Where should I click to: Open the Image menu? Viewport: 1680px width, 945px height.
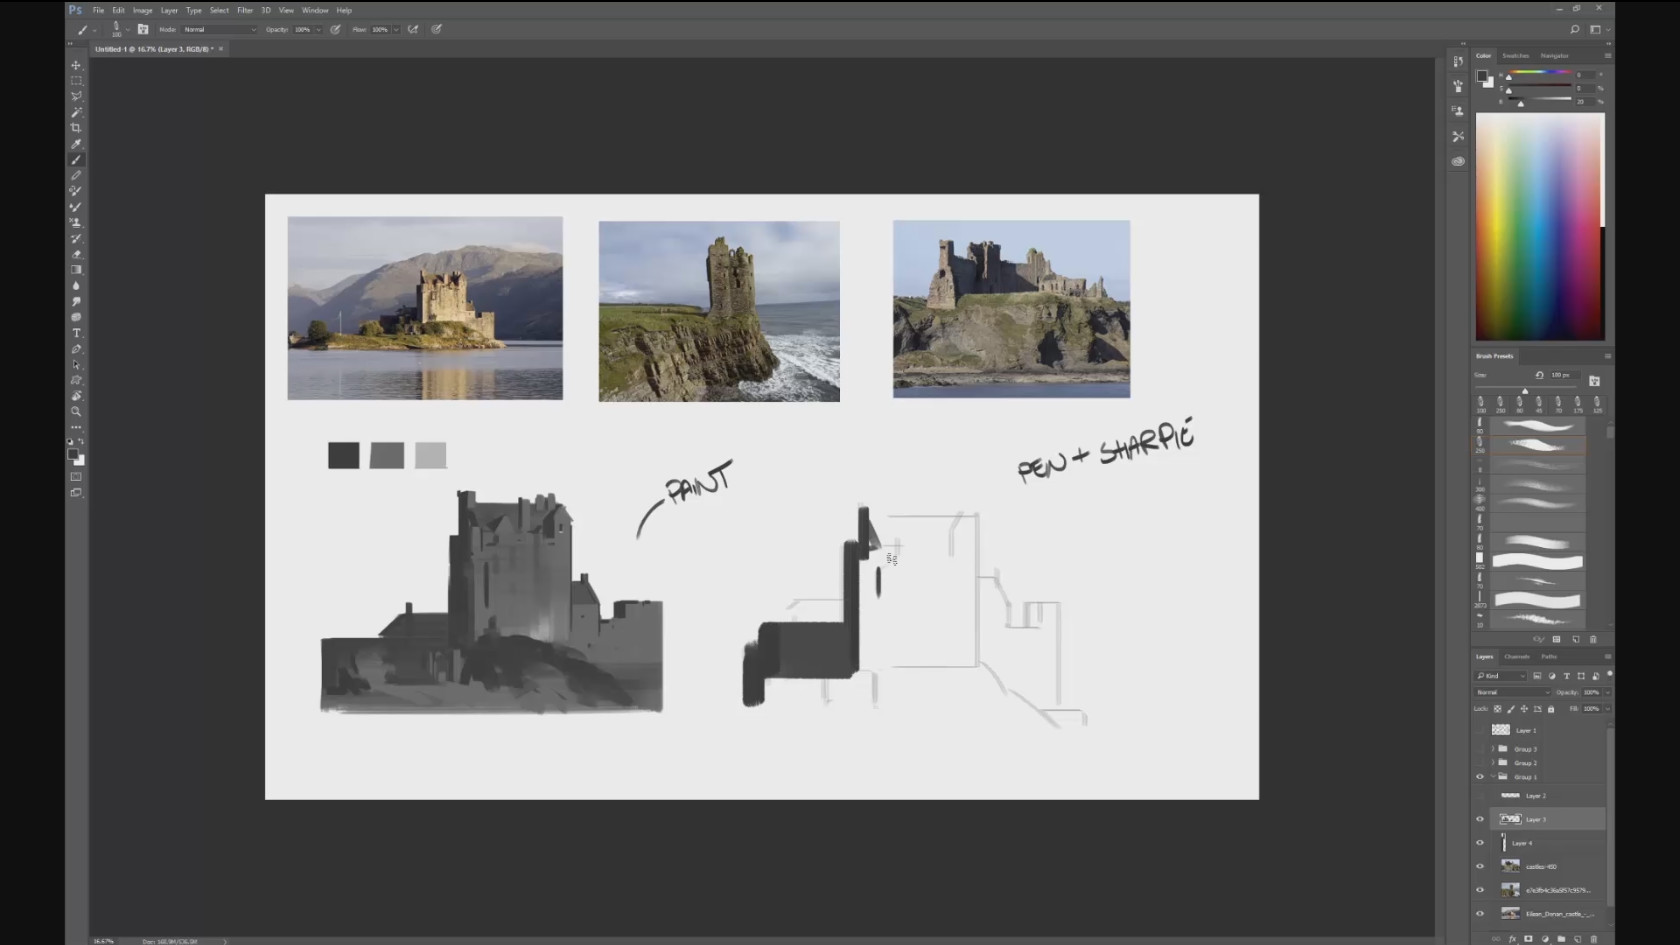pyautogui.click(x=143, y=10)
